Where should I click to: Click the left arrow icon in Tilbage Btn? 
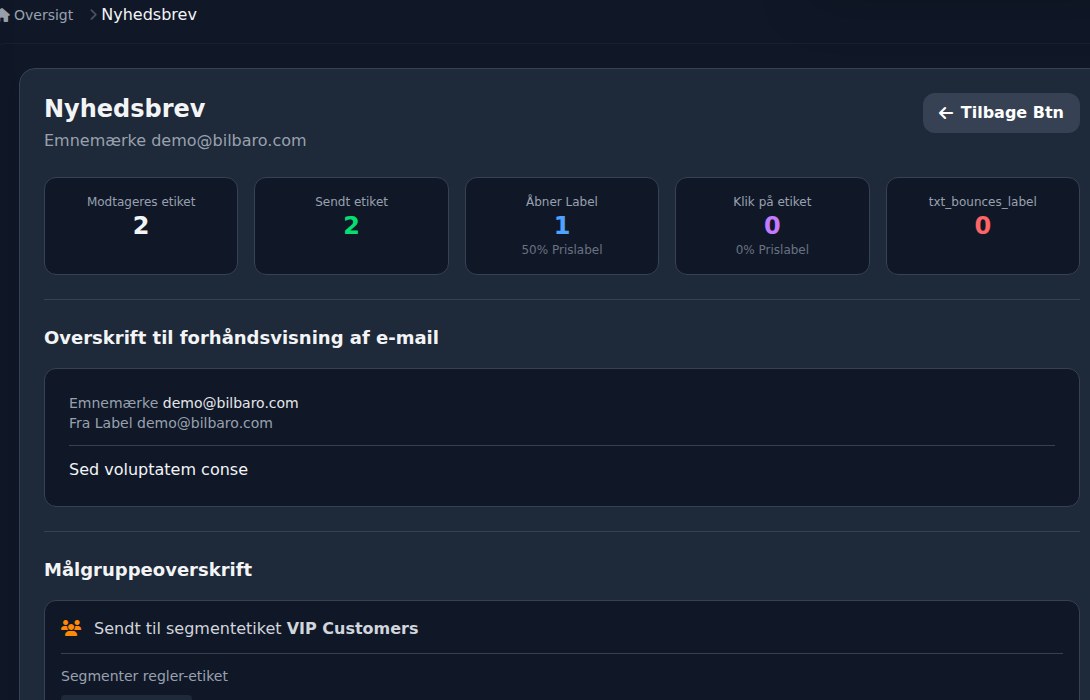coord(945,113)
